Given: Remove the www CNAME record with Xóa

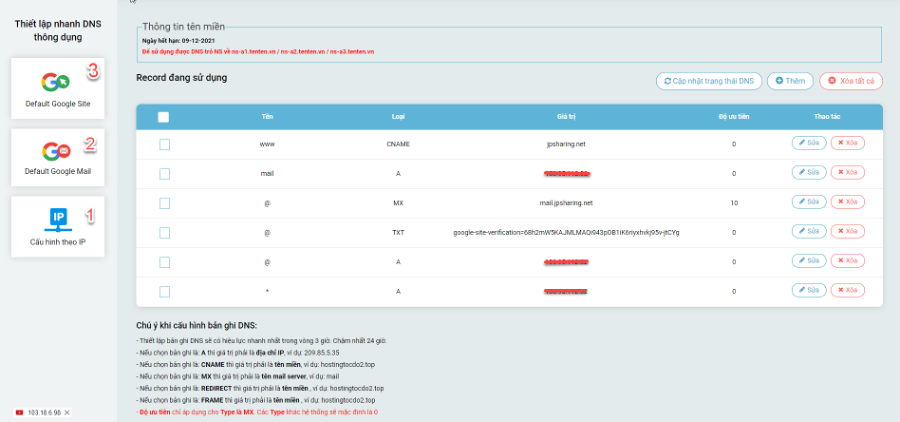Looking at the screenshot, I should click(848, 143).
